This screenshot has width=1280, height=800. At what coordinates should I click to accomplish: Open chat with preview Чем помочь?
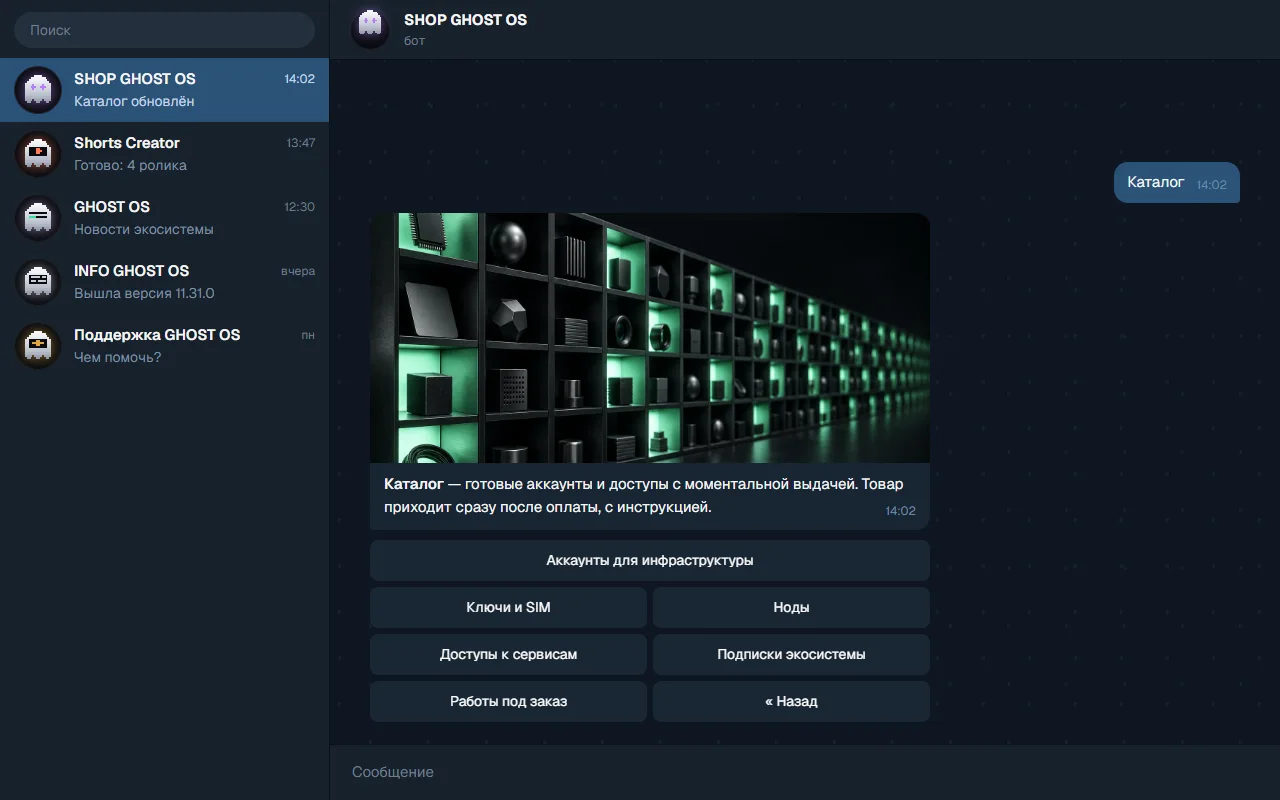164,346
